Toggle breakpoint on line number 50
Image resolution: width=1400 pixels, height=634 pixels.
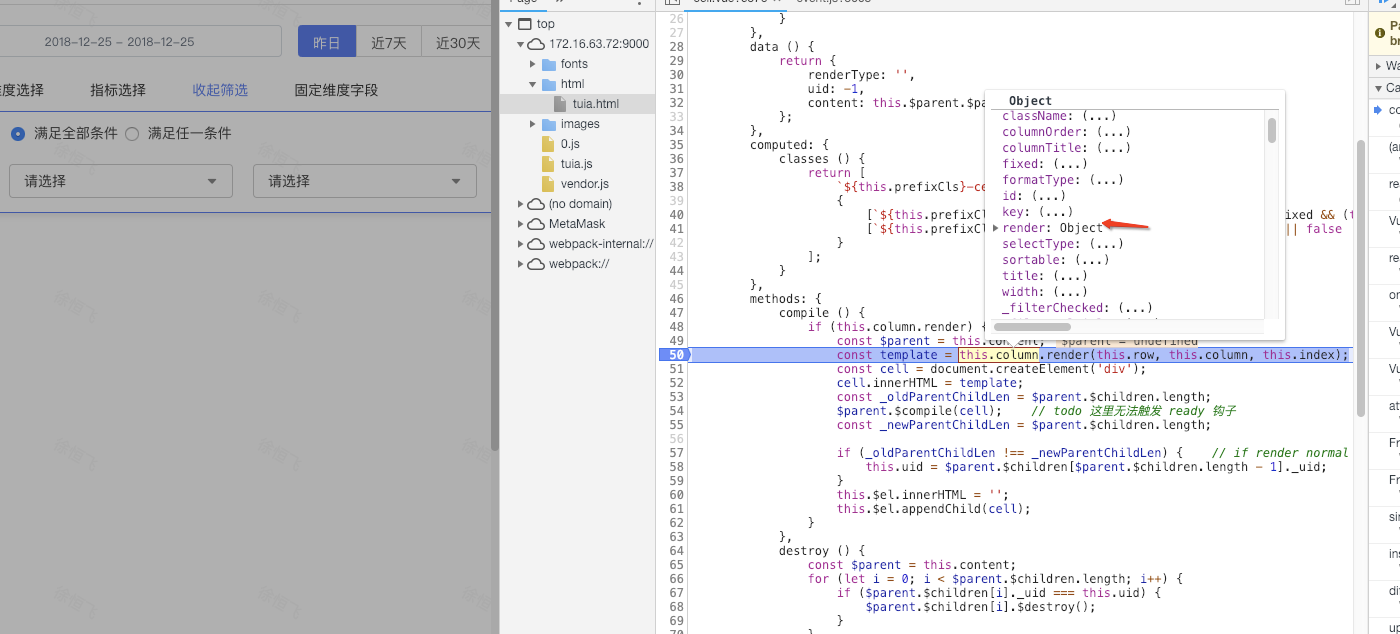[x=675, y=355]
